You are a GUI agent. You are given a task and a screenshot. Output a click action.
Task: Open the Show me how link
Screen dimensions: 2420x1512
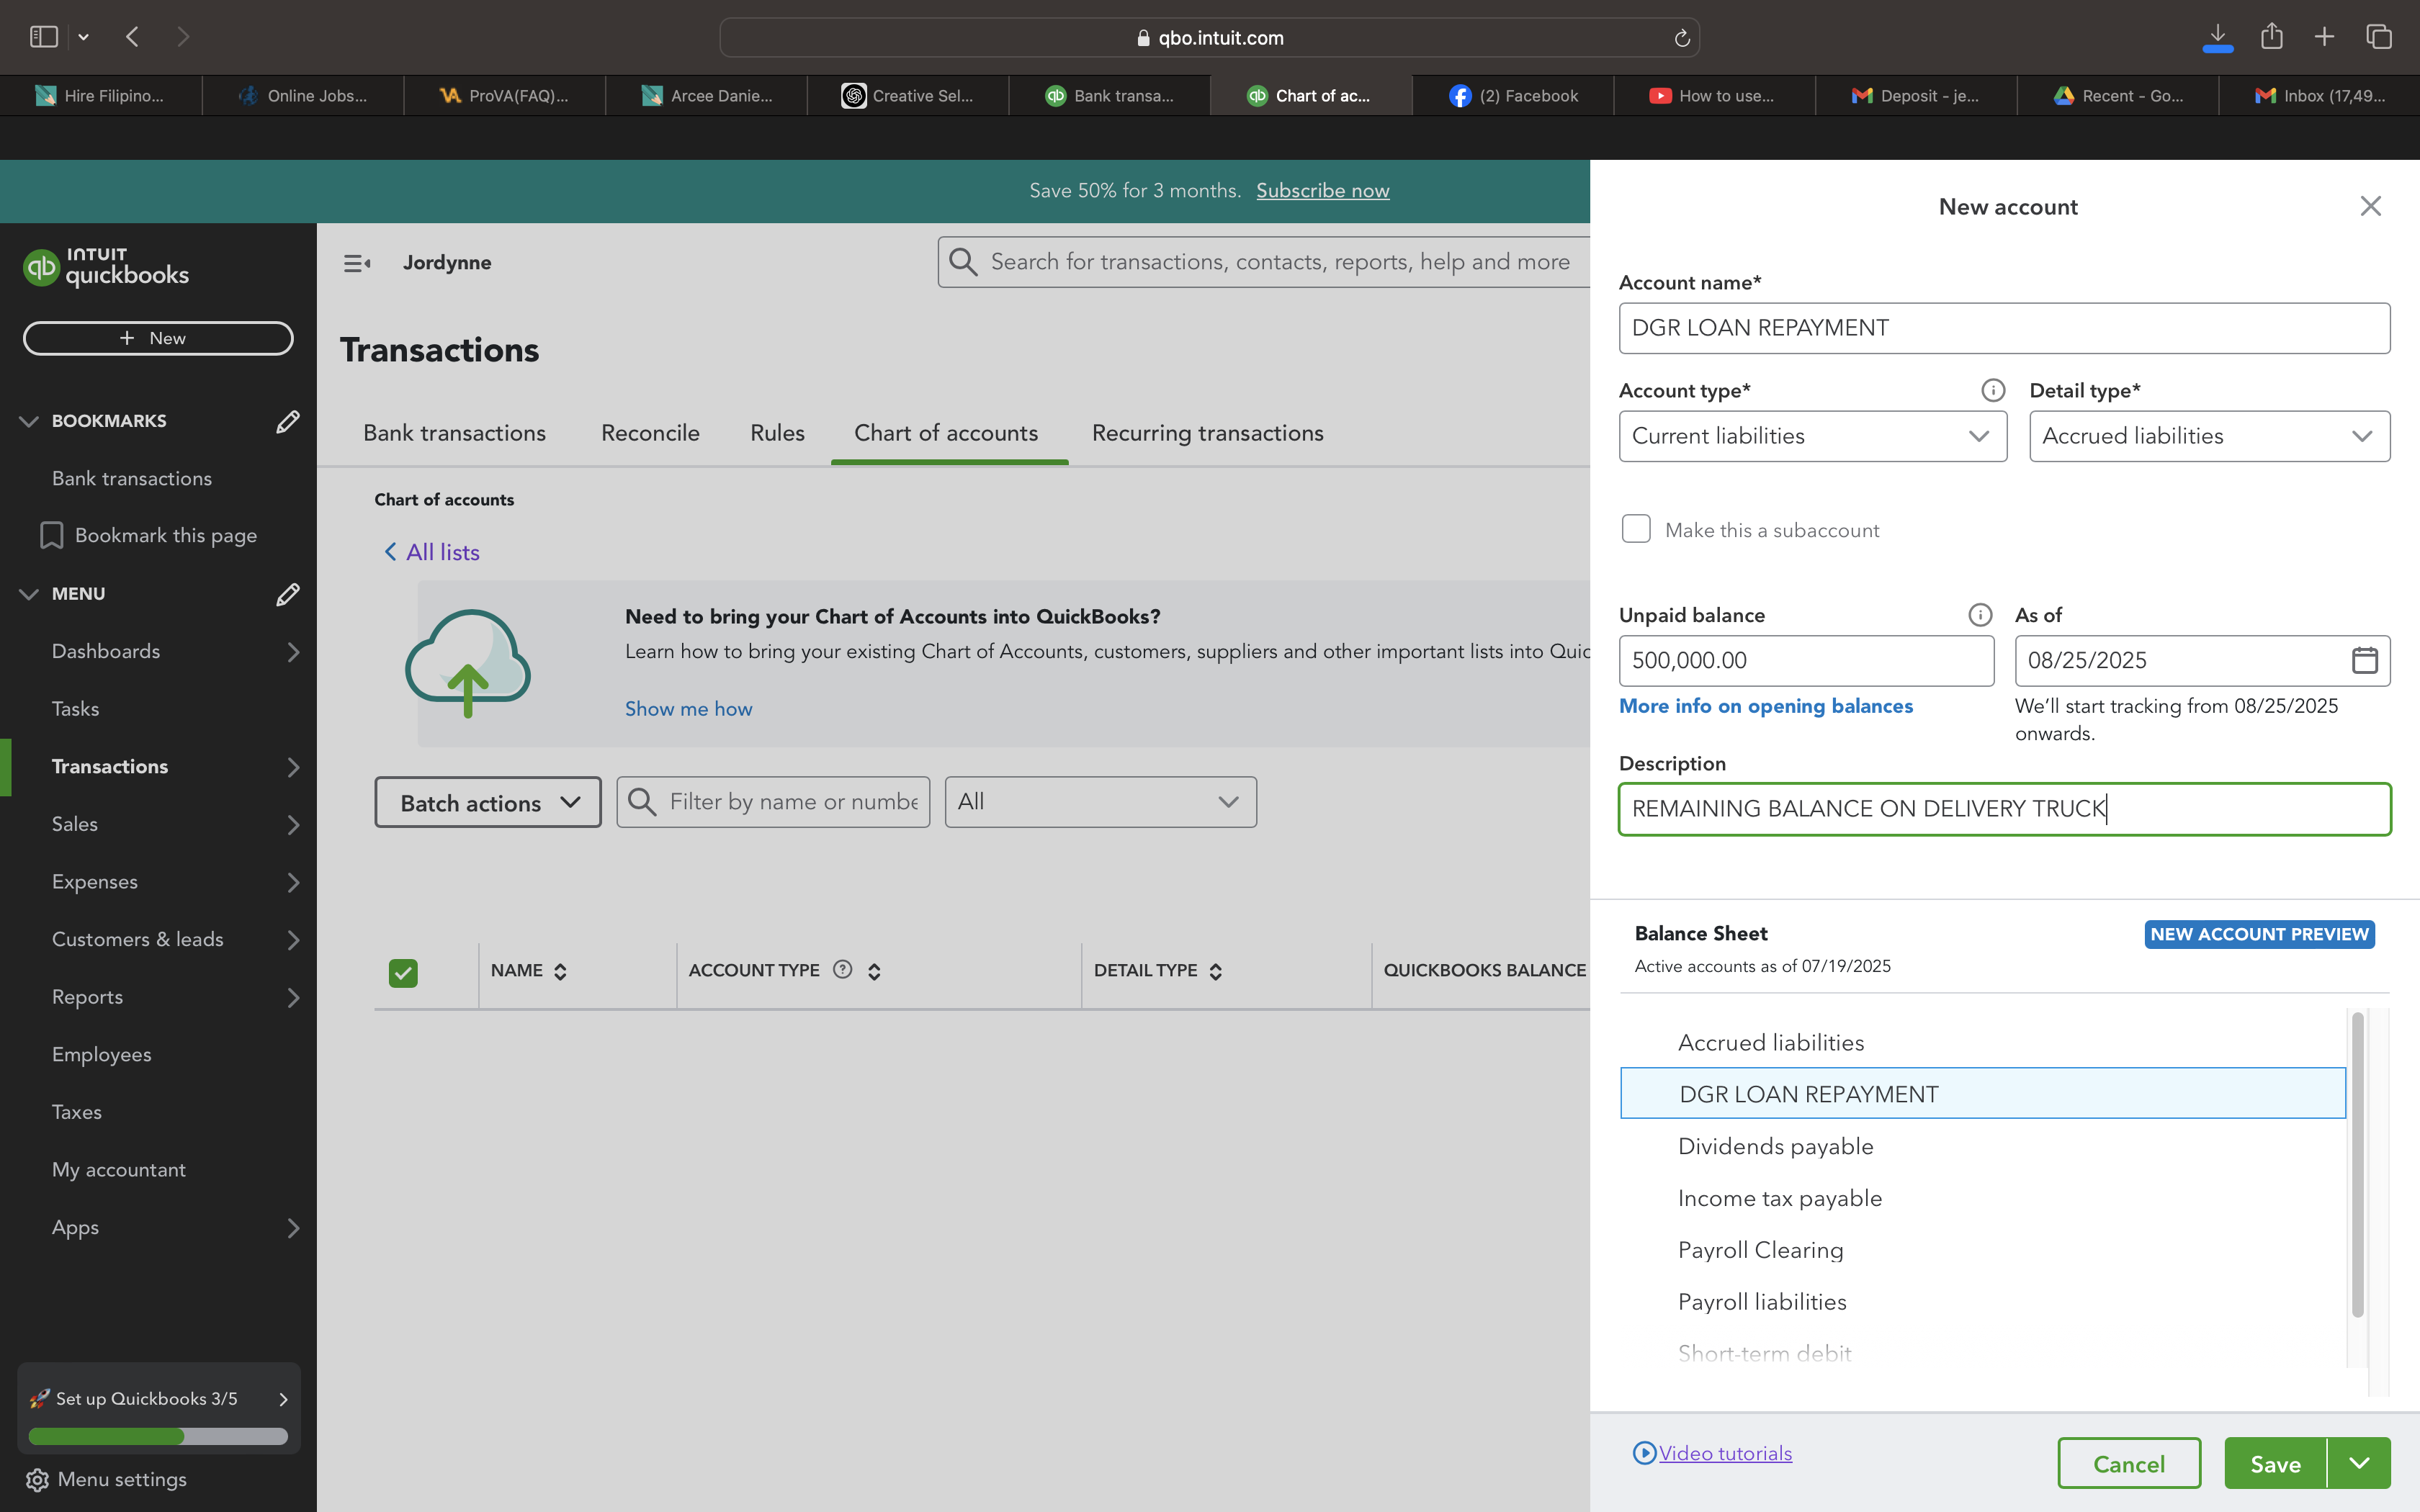point(688,709)
